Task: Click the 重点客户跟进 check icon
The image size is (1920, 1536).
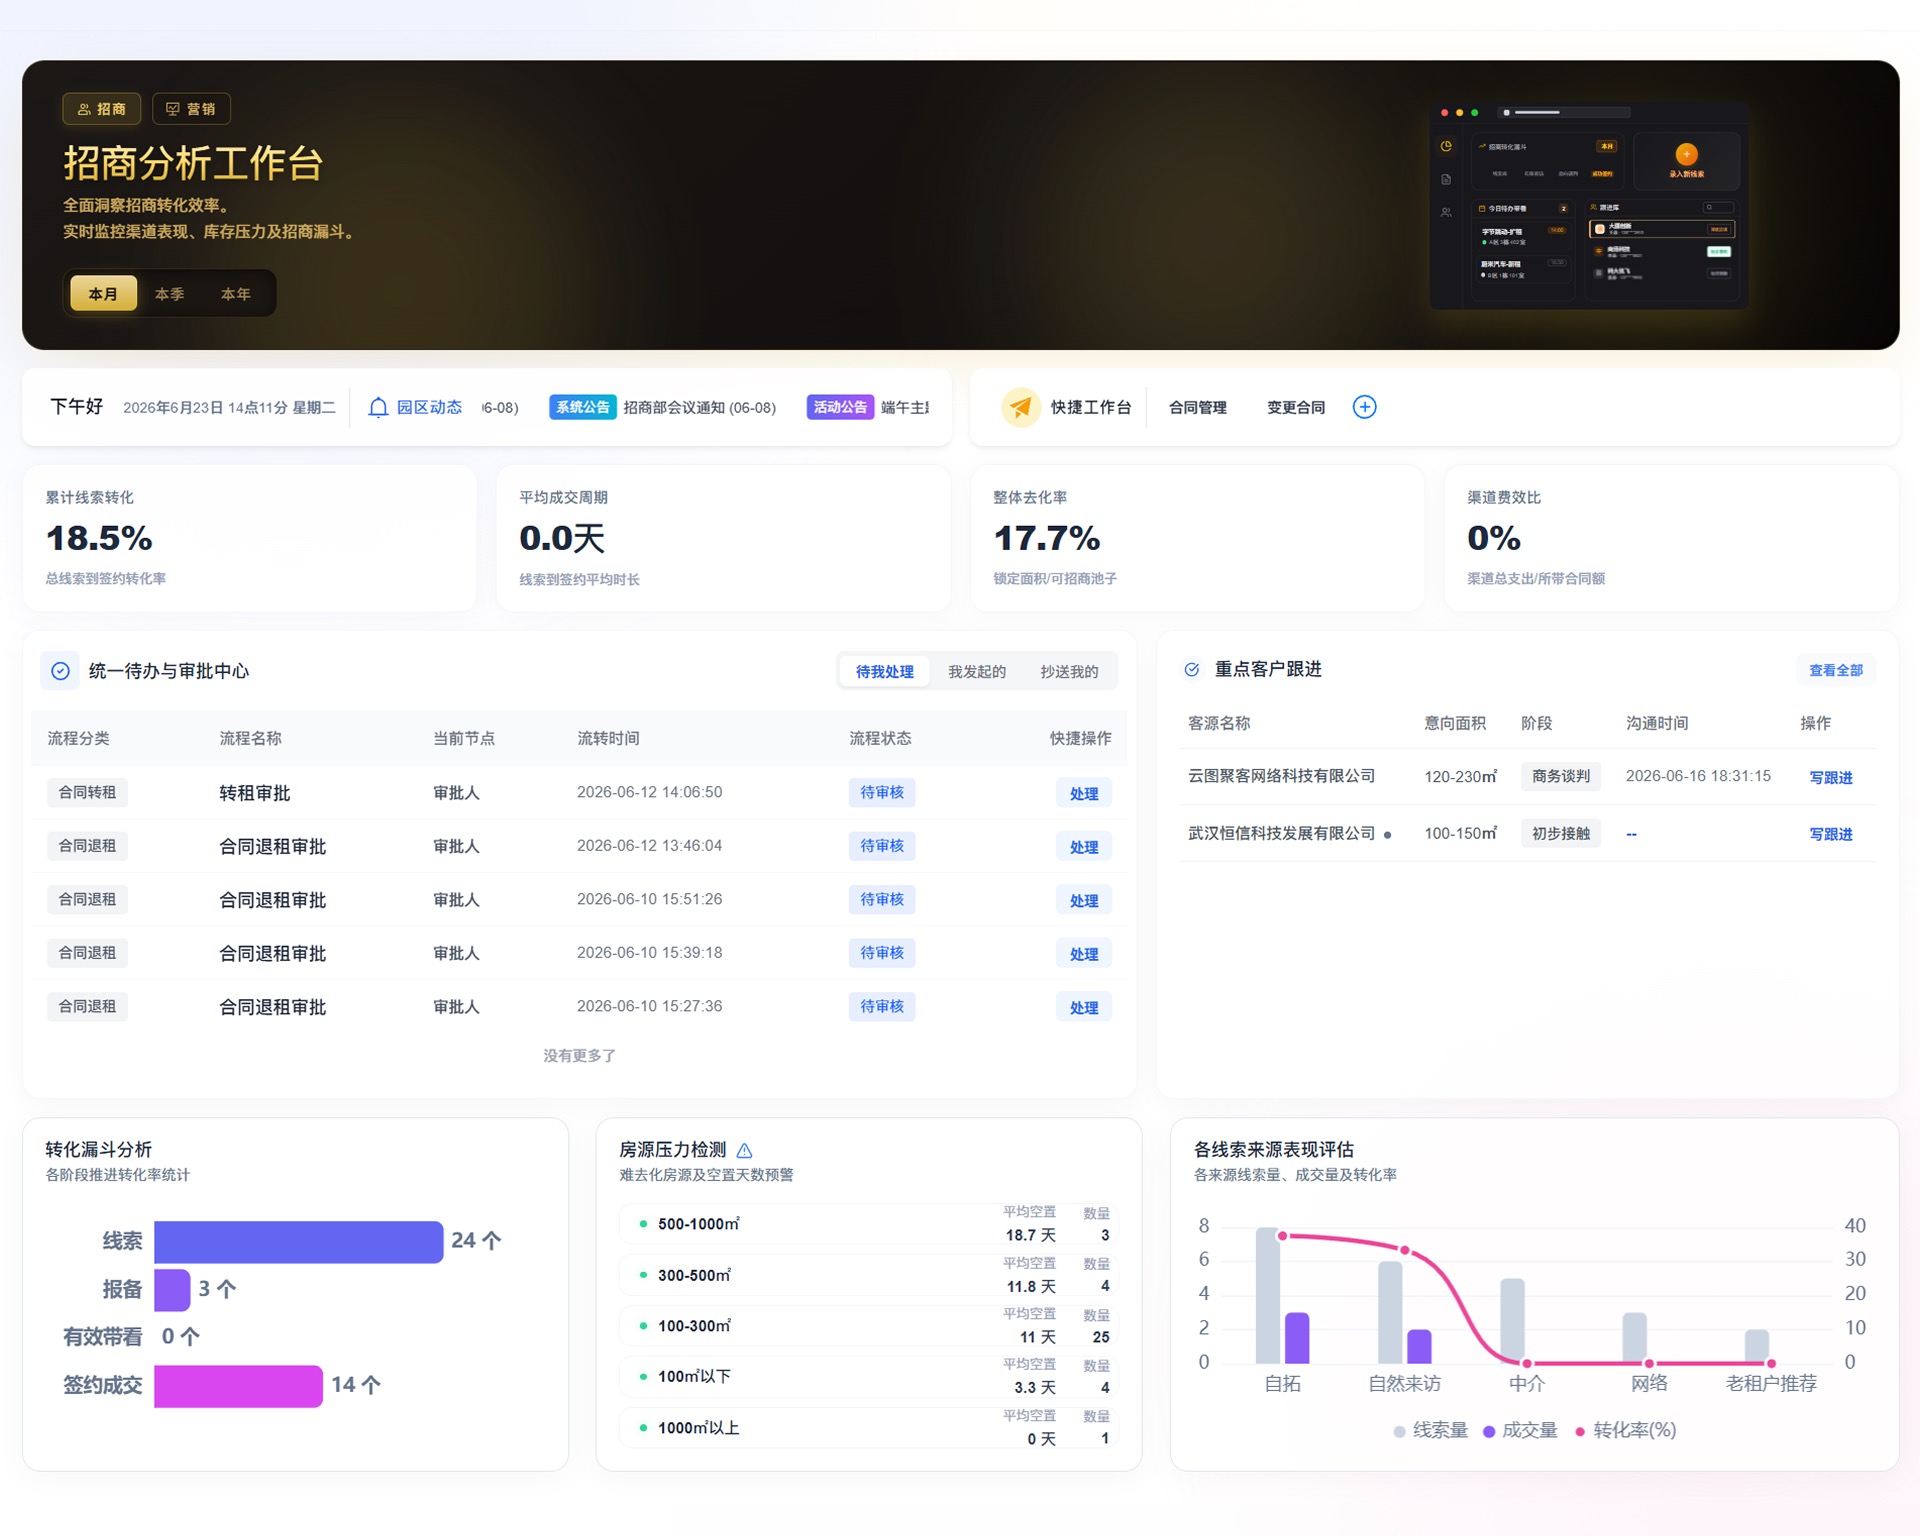Action: (1192, 670)
